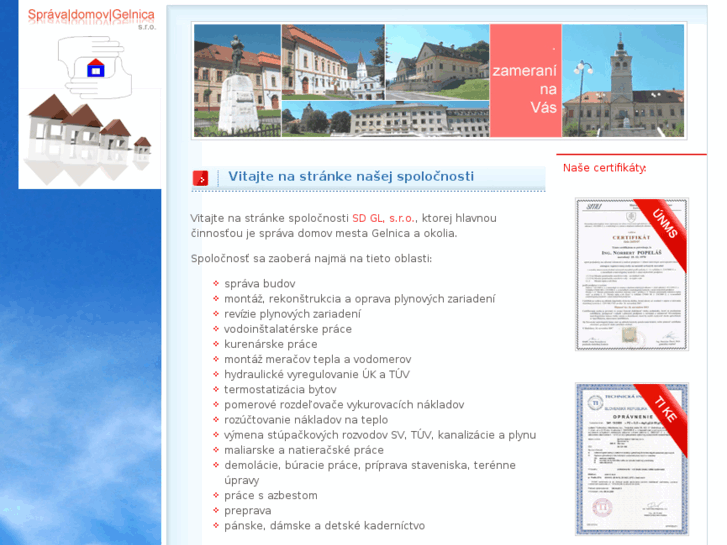The width and height of the screenshot is (727, 545).
Task: Click the 'Vitajte na stránke našej spoločnosti' heading
Action: tap(351, 176)
